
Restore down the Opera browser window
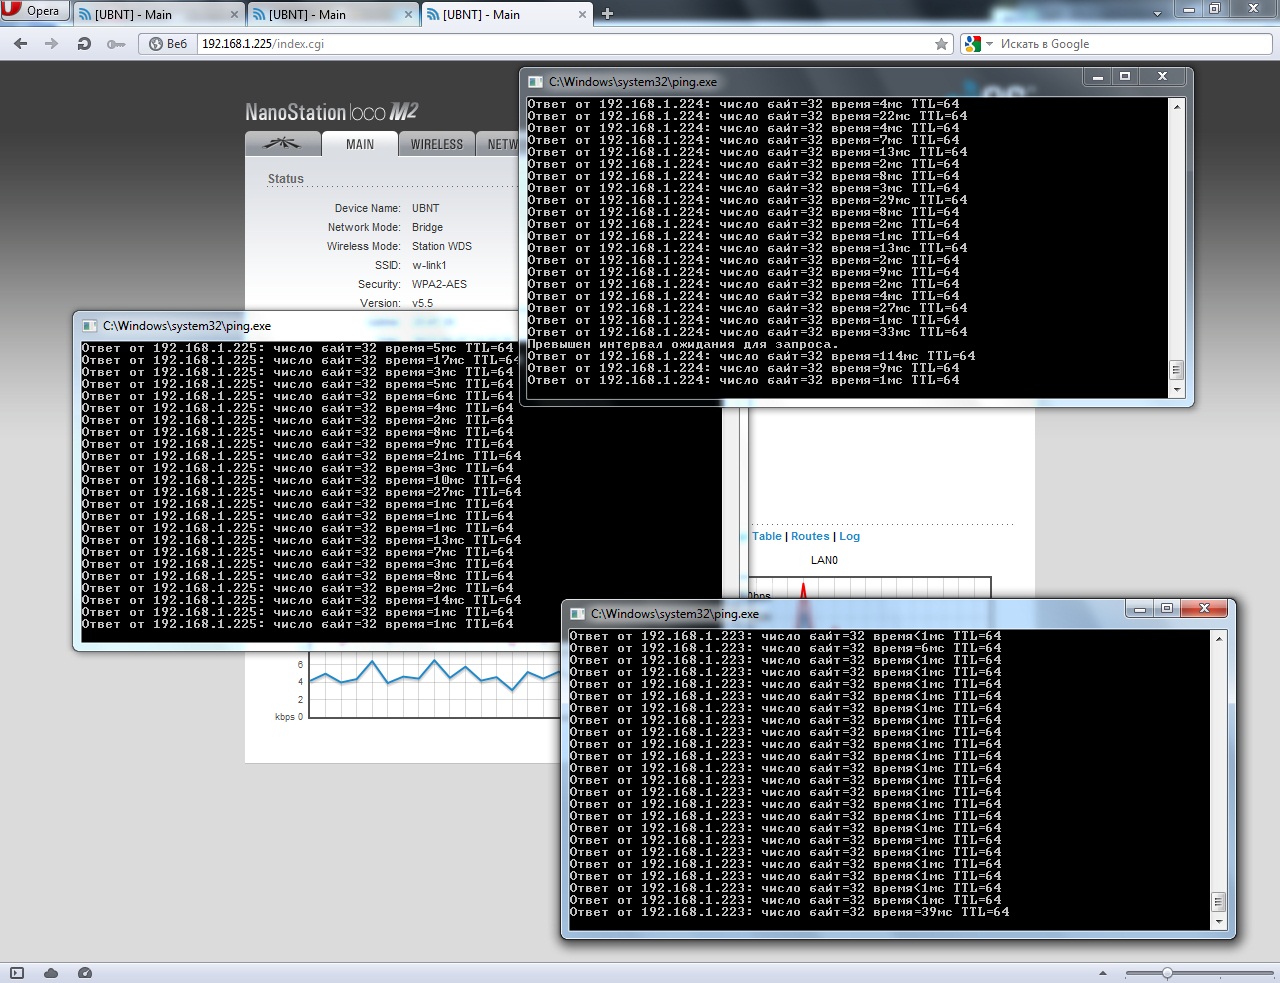[x=1215, y=9]
